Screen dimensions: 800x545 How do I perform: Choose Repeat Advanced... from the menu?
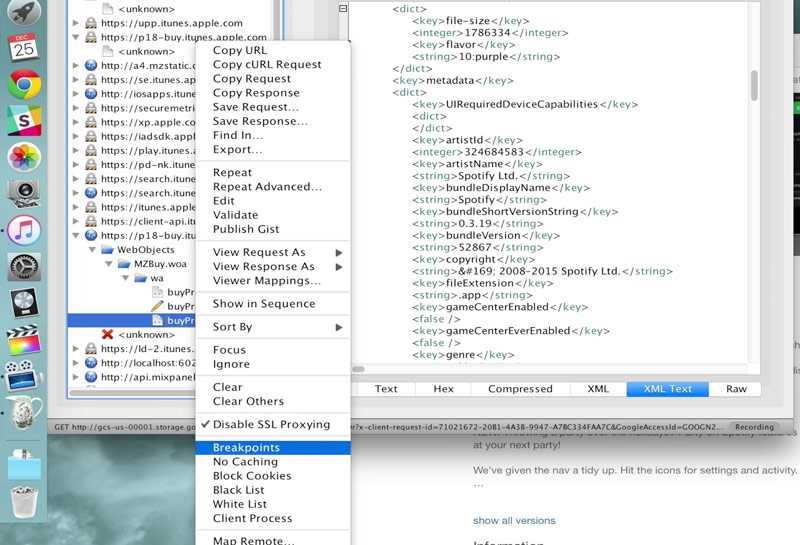[x=272, y=187]
